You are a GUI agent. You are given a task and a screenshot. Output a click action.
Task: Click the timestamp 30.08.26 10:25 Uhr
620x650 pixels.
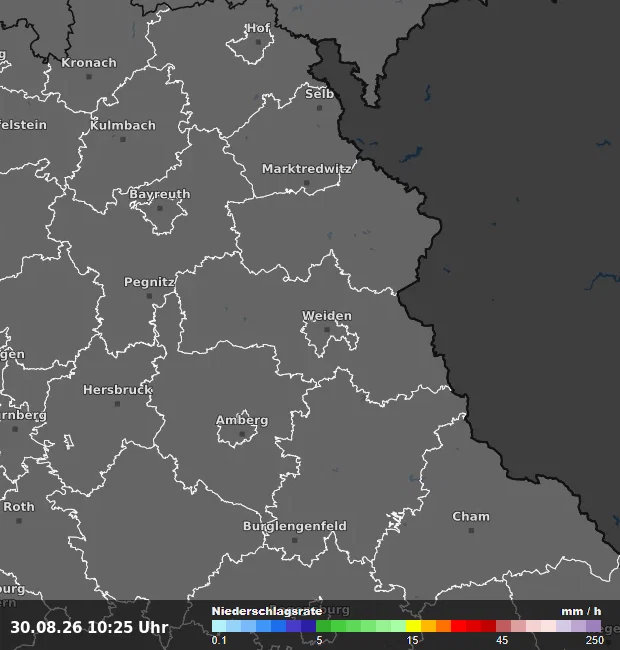pyautogui.click(x=90, y=627)
